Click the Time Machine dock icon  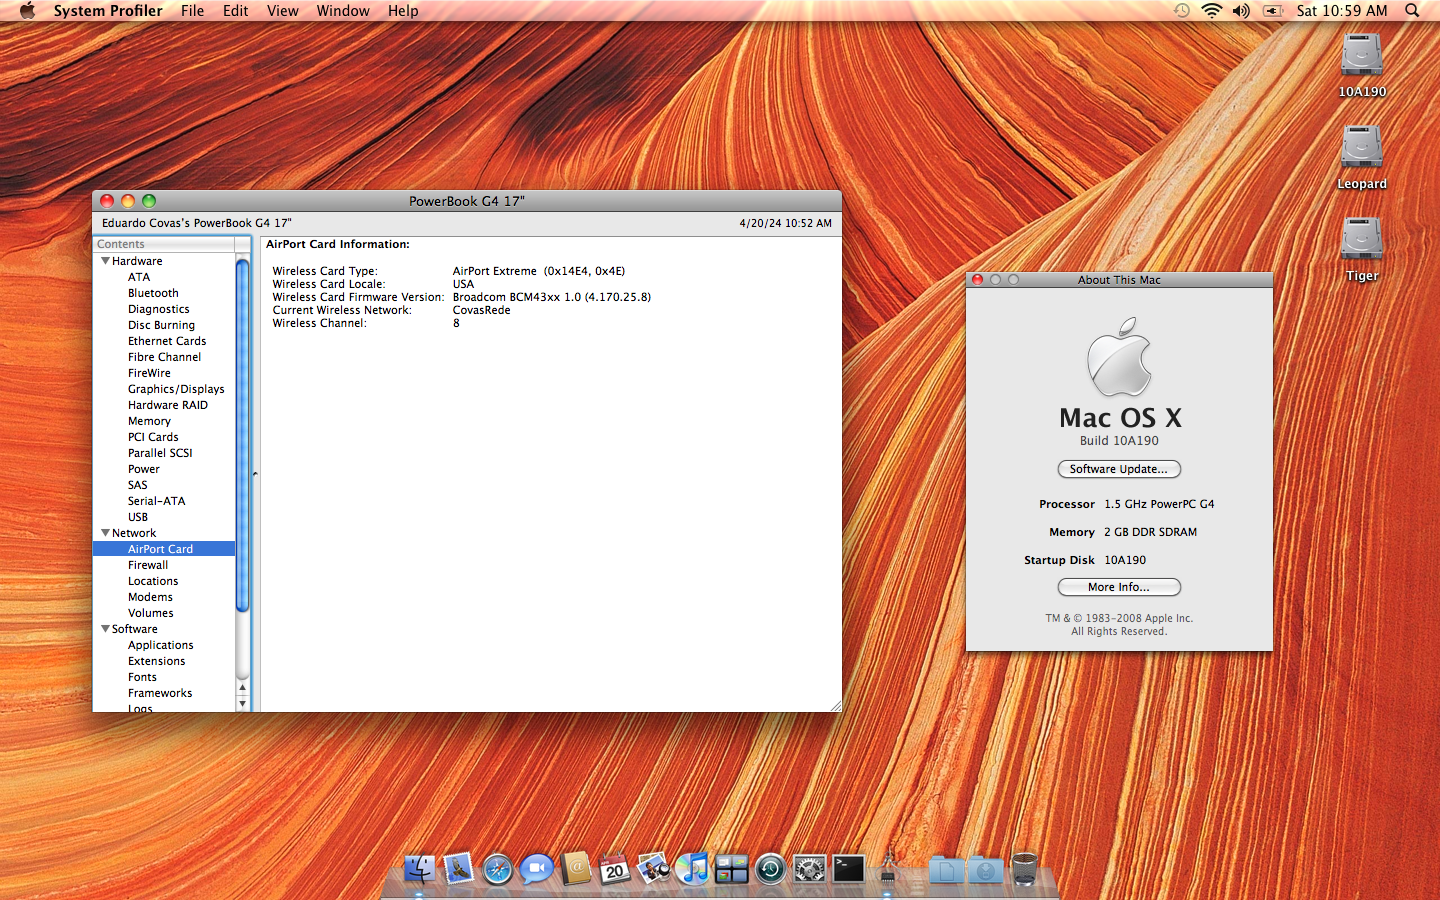pos(770,869)
